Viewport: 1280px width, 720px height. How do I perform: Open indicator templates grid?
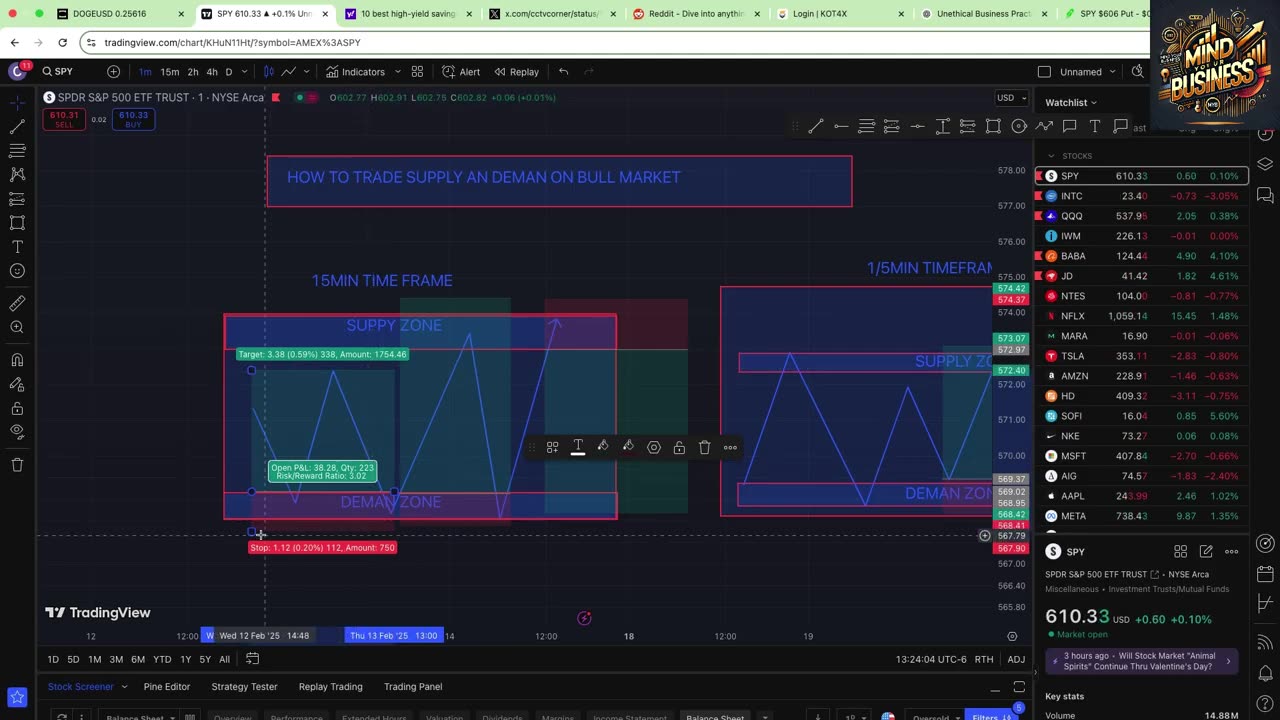[417, 72]
